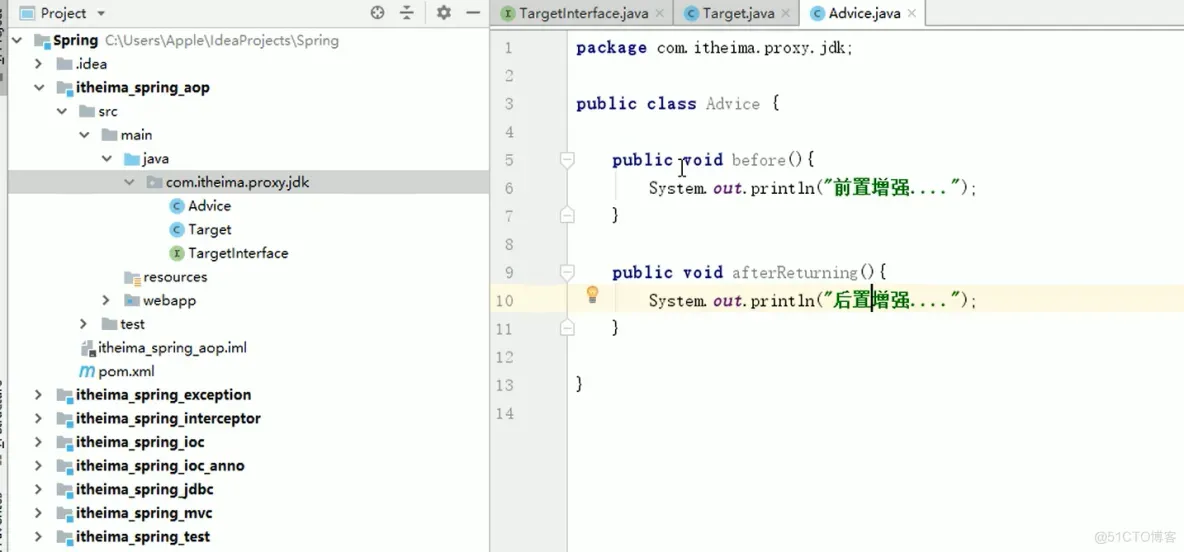Click the locate/scroll-from-source target icon

click(378, 12)
